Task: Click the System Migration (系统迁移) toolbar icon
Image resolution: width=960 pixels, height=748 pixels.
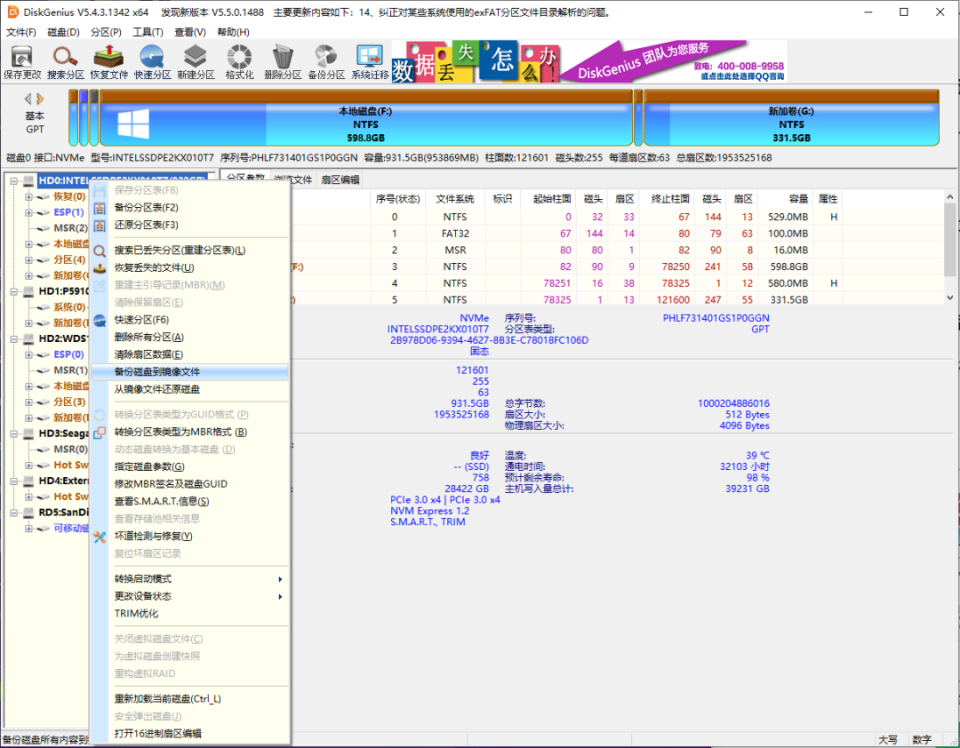Action: [x=370, y=62]
